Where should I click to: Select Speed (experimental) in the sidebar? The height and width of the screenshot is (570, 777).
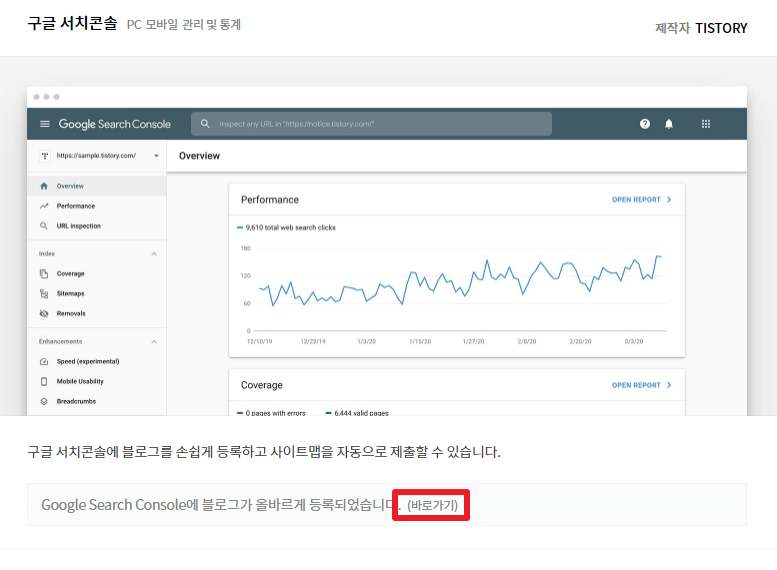[97, 361]
